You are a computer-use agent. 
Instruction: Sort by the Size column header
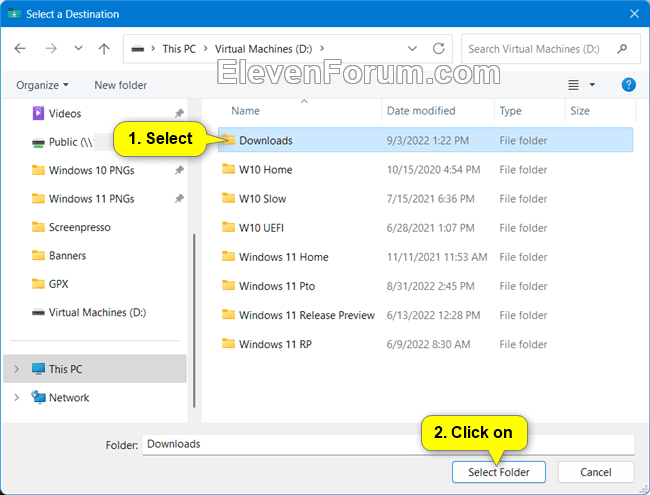point(580,111)
